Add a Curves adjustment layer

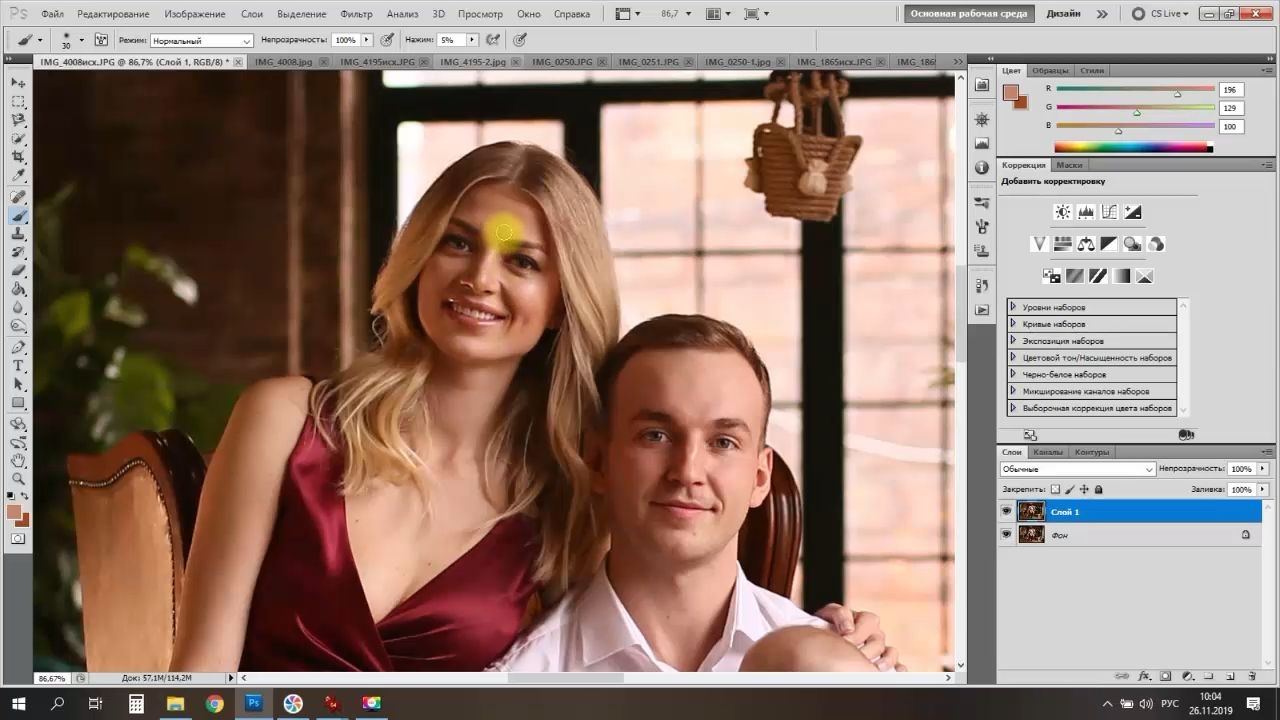click(x=1109, y=212)
